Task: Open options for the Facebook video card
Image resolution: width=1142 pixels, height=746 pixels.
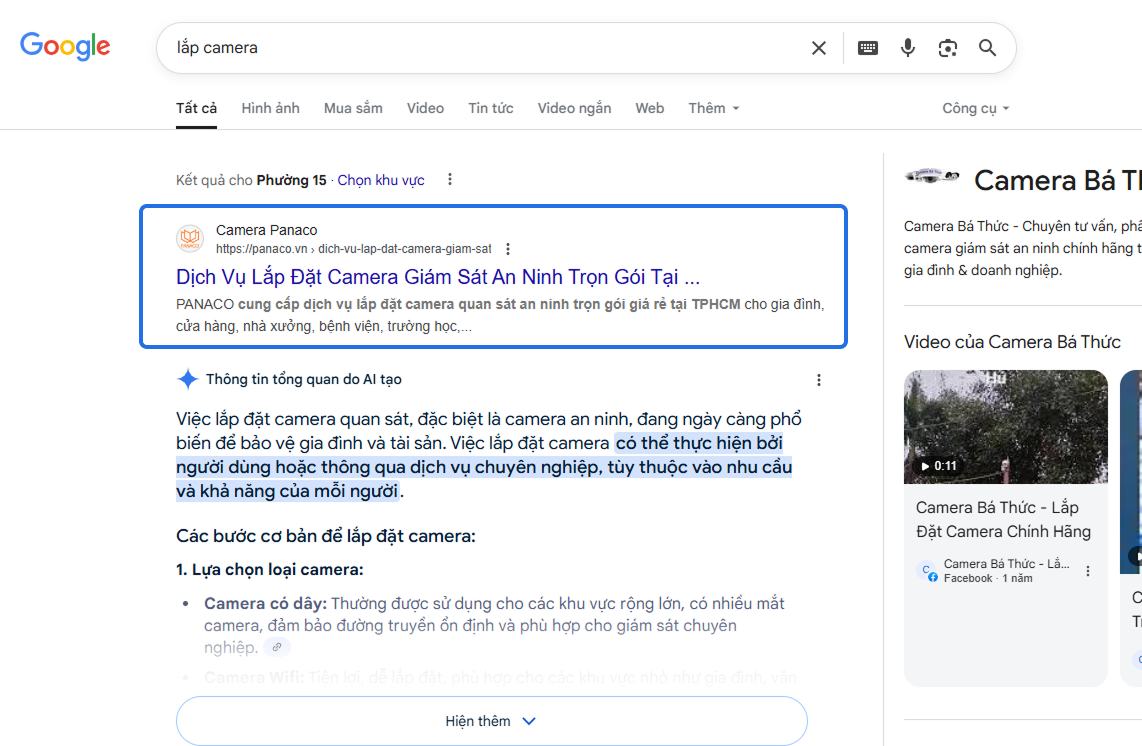Action: tap(1087, 571)
